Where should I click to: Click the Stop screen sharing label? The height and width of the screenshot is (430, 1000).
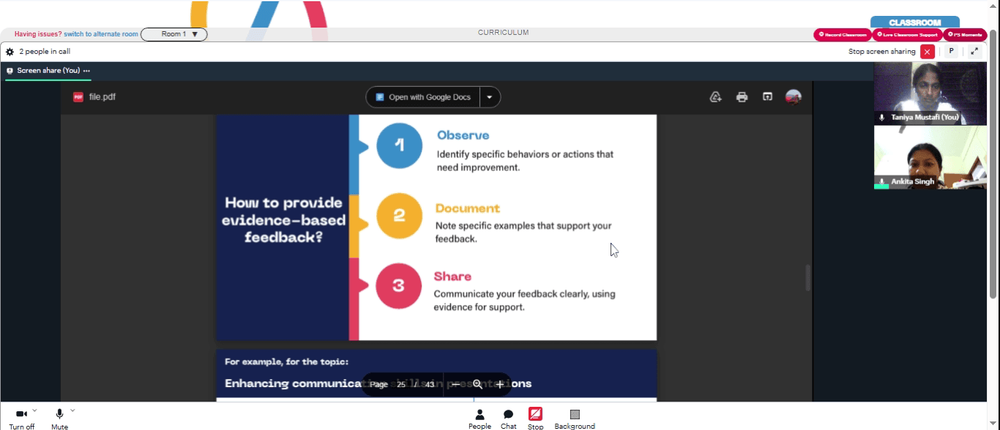pos(881,52)
